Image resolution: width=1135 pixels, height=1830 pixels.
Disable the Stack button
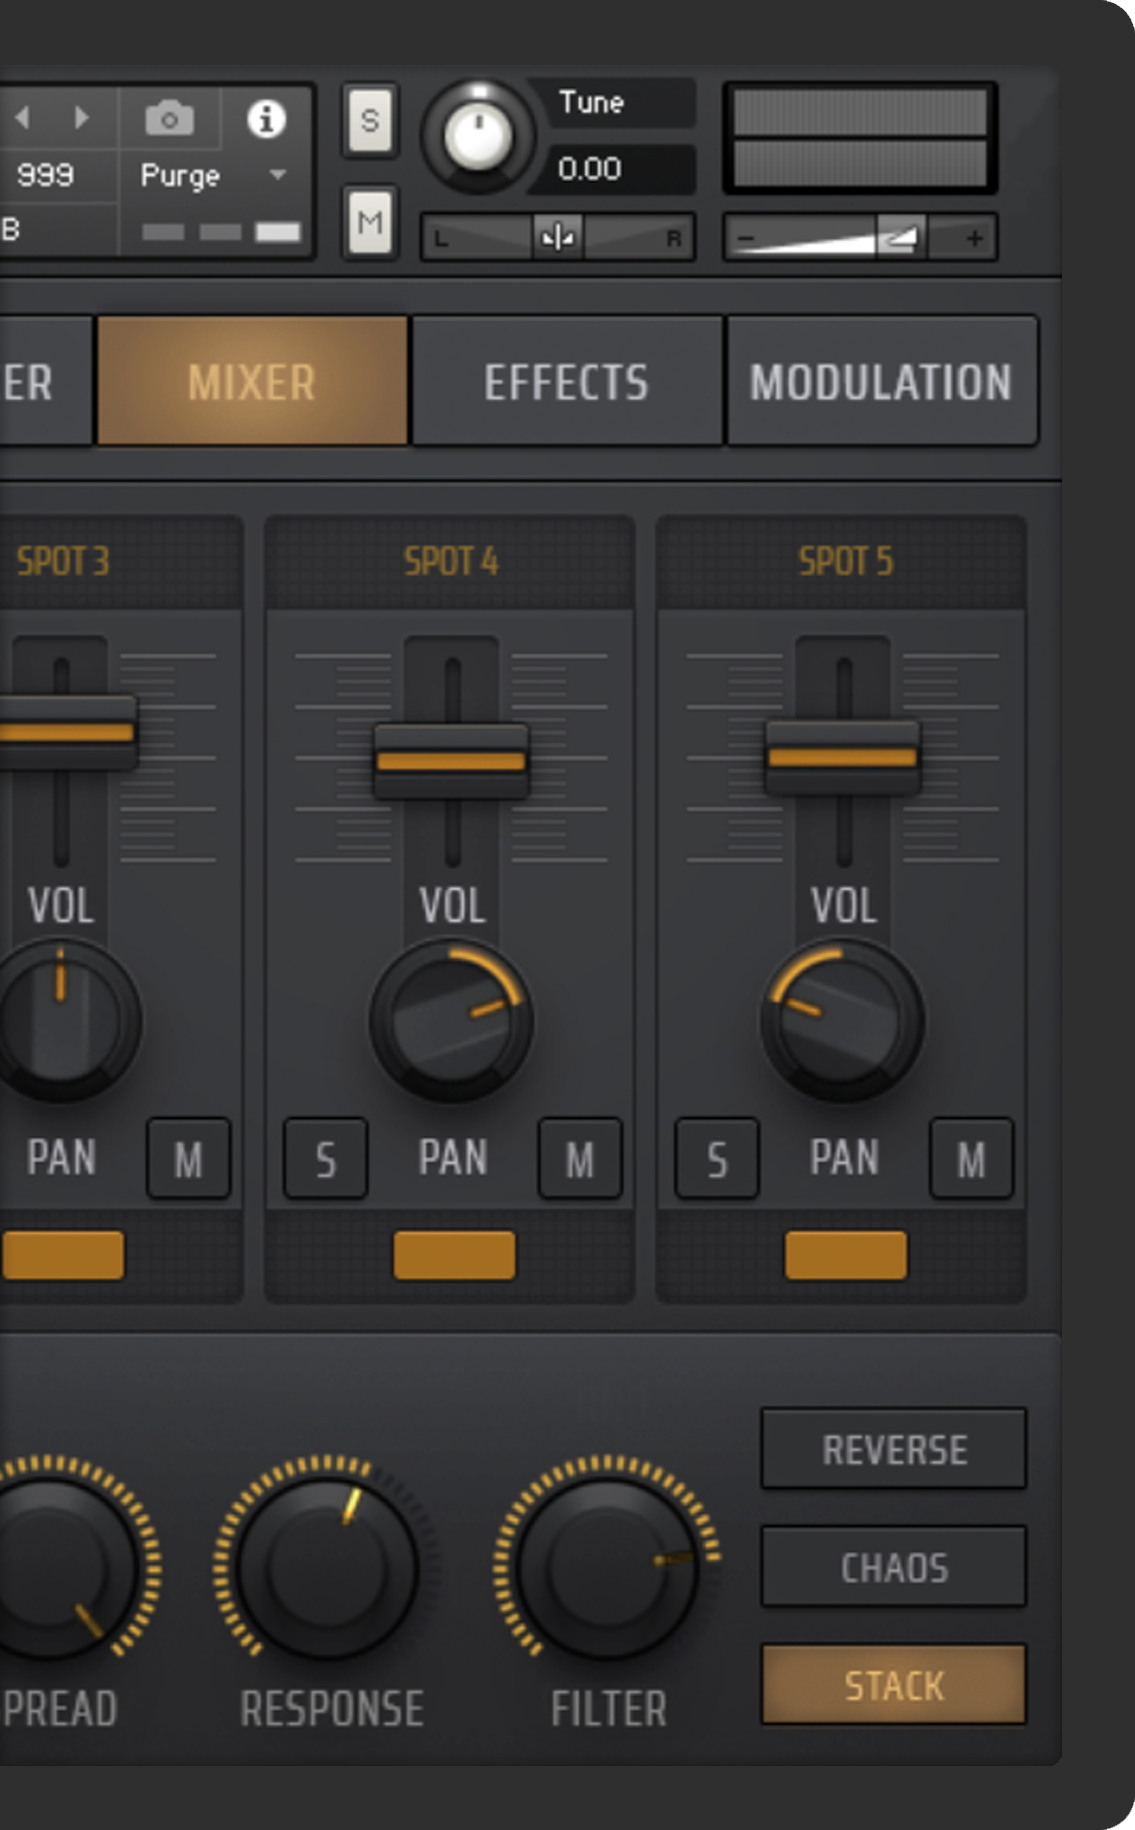coord(893,1685)
